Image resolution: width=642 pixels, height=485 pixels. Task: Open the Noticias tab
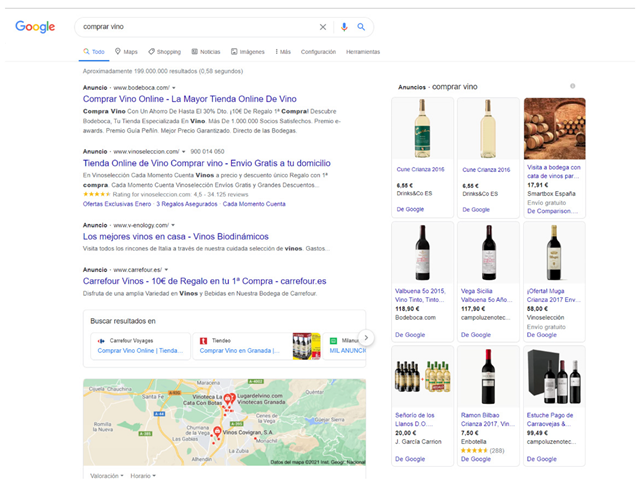206,51
